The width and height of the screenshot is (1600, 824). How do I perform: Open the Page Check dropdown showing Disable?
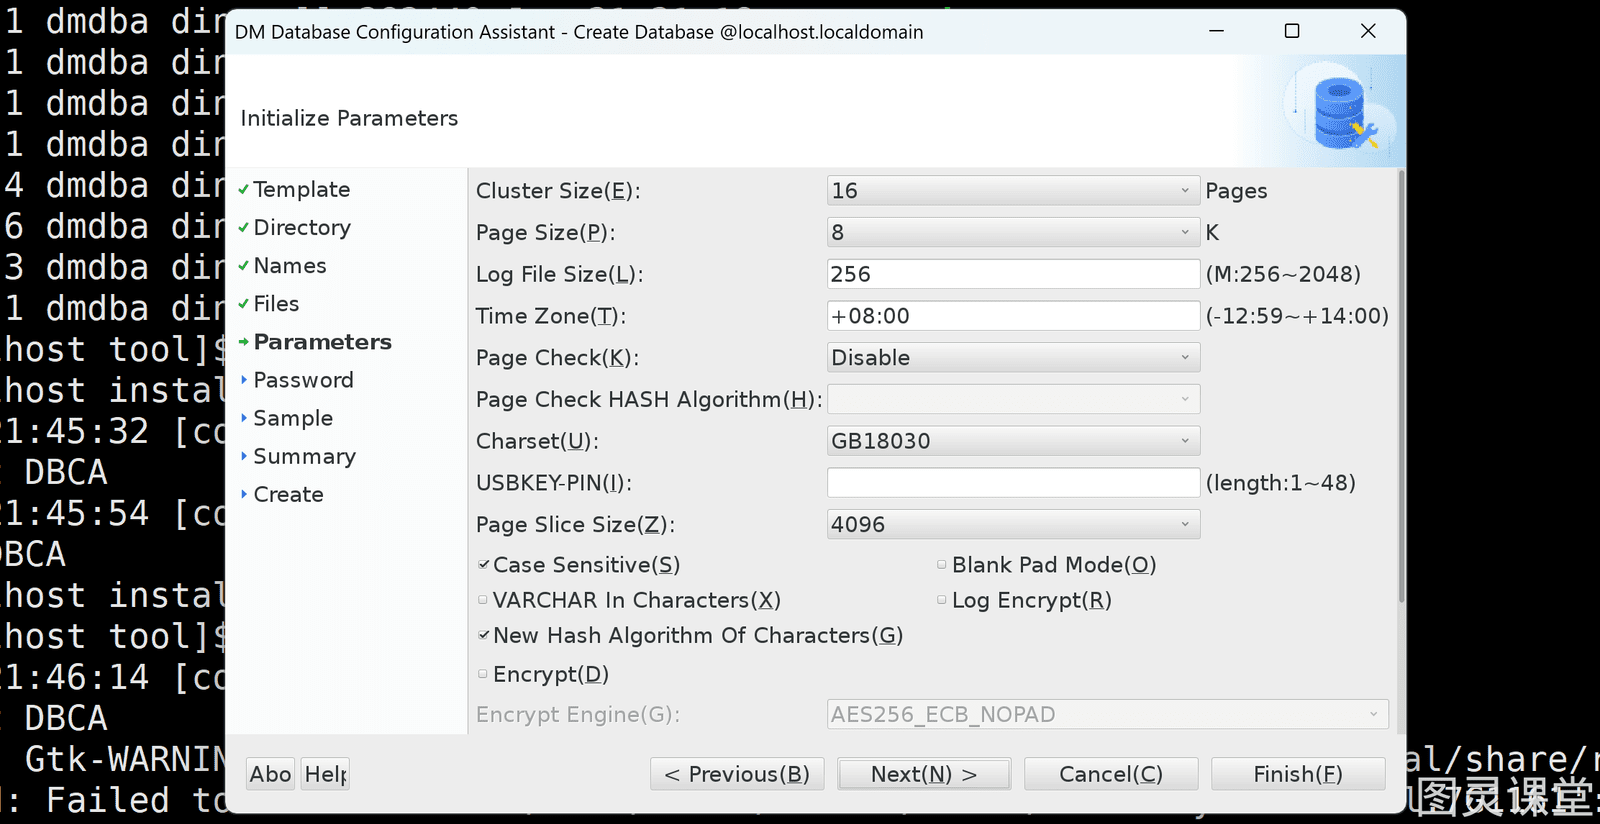(x=1013, y=357)
